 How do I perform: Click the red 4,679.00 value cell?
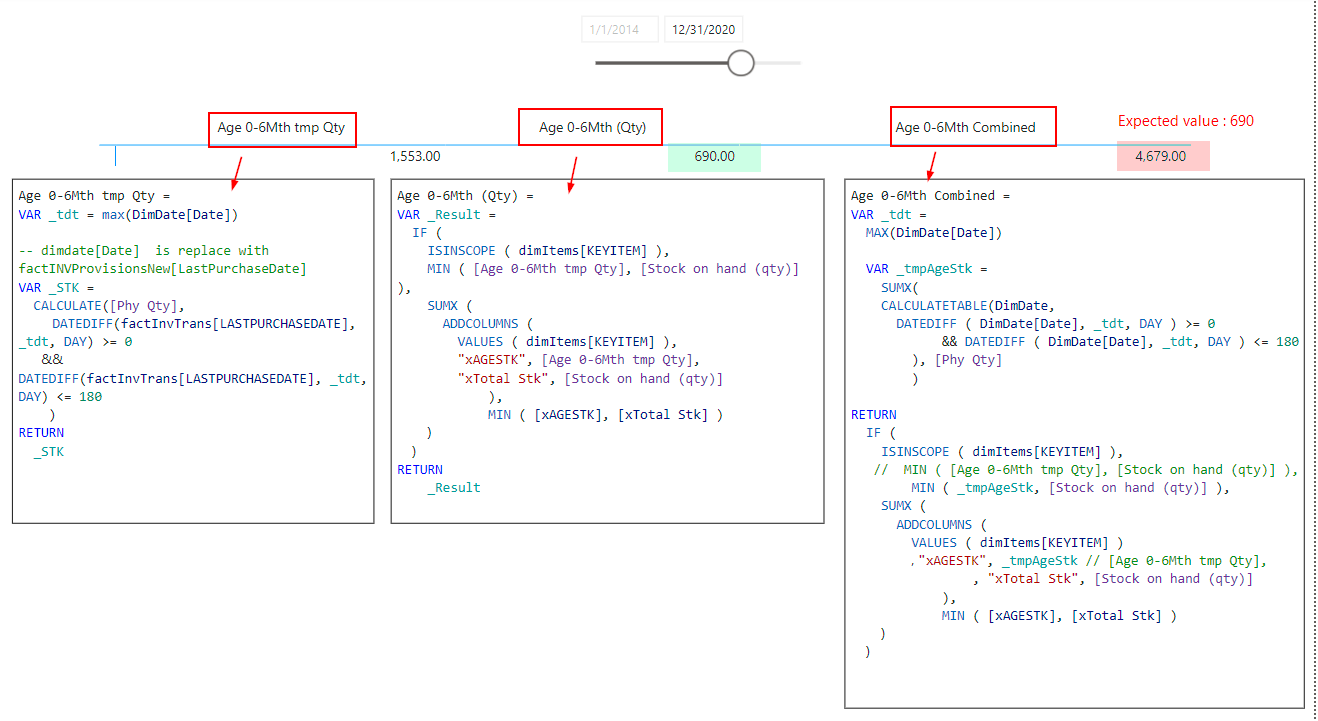(1162, 156)
